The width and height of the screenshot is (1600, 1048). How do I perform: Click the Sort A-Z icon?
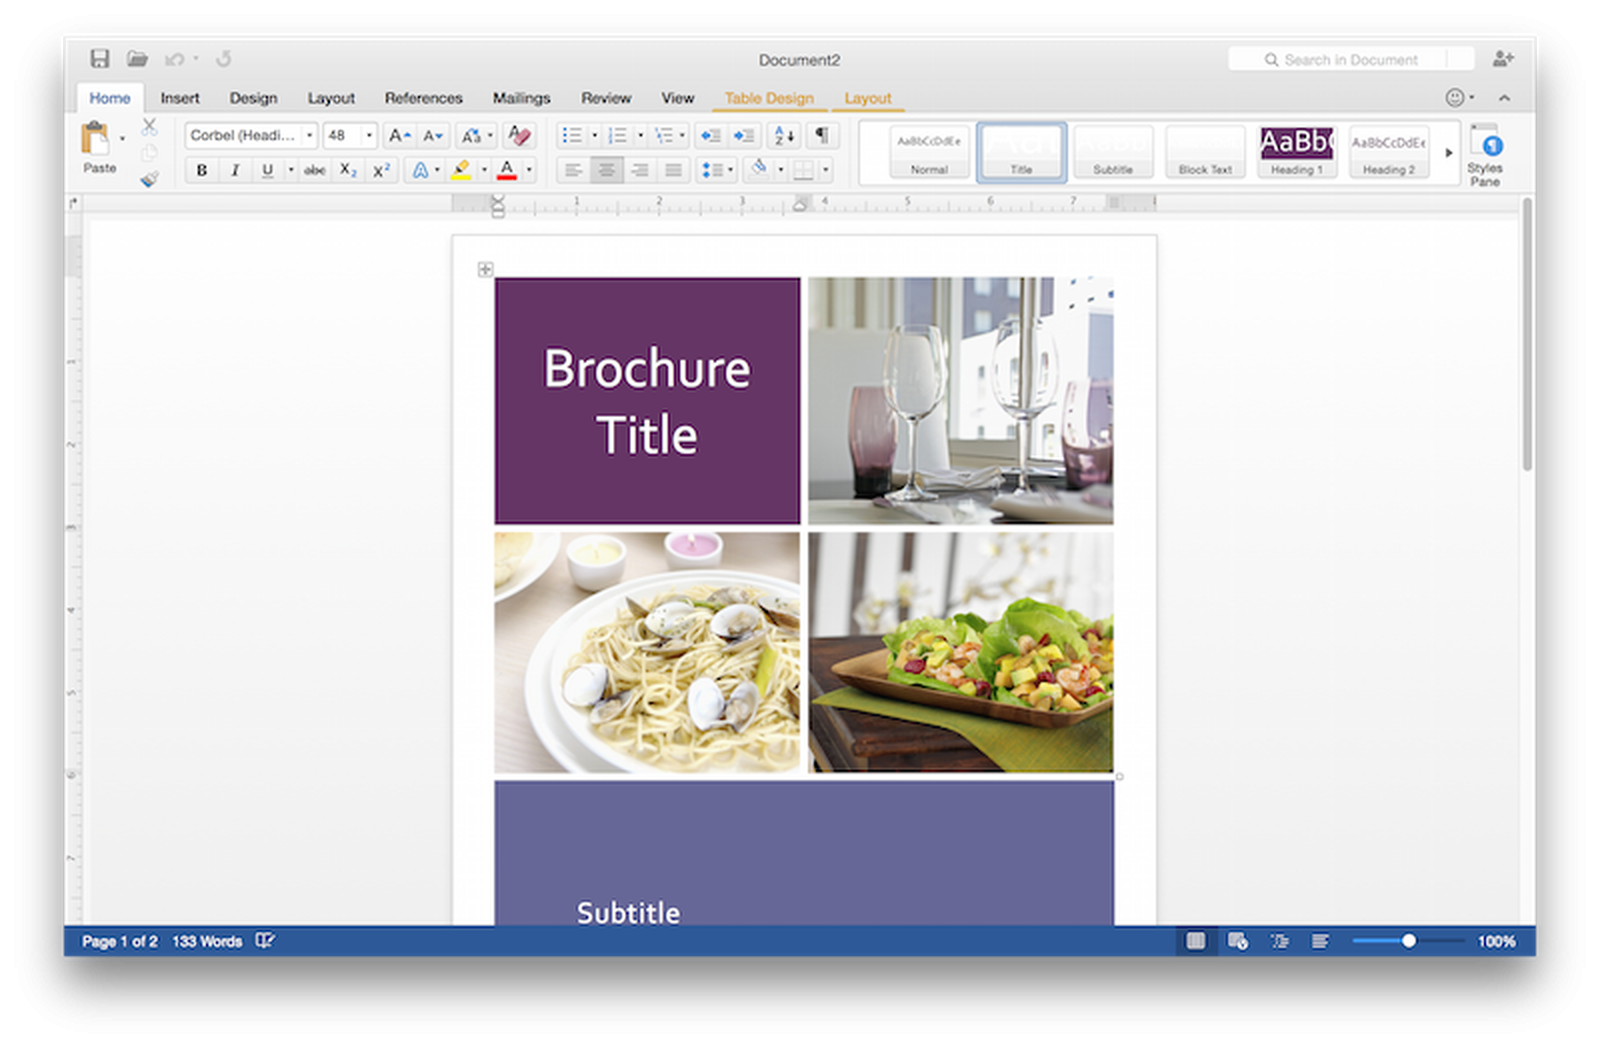784,135
